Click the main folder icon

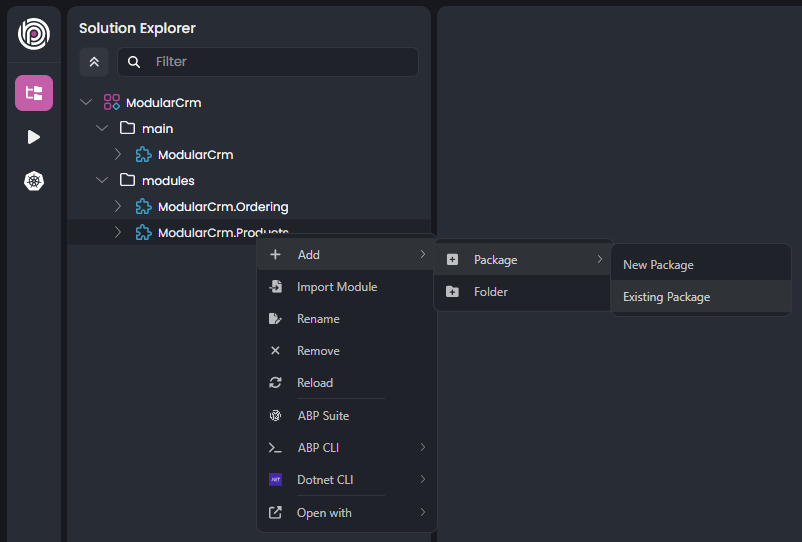tap(127, 128)
